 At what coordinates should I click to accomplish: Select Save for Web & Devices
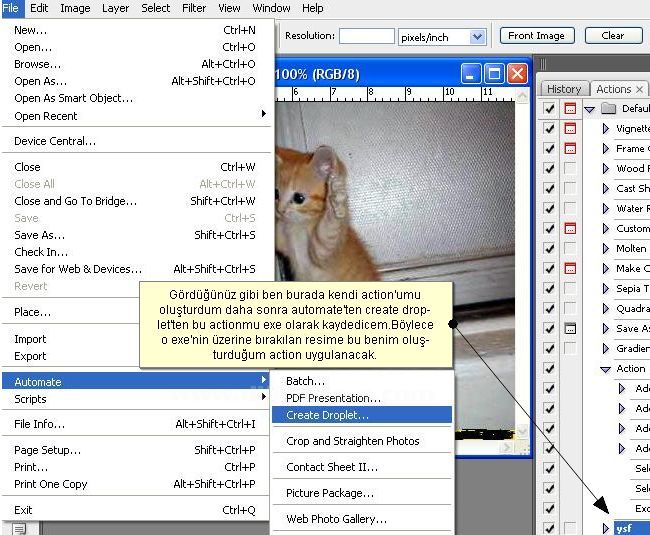pos(135,269)
